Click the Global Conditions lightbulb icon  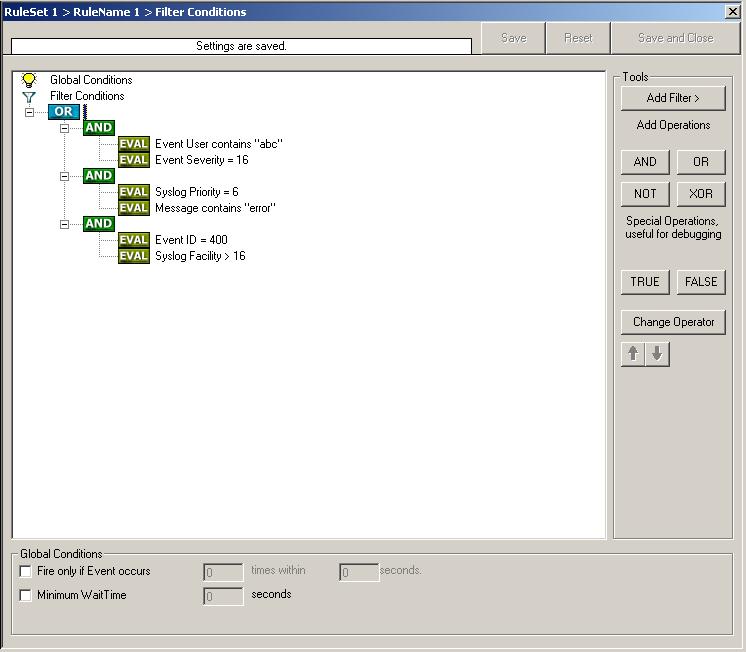(x=29, y=80)
